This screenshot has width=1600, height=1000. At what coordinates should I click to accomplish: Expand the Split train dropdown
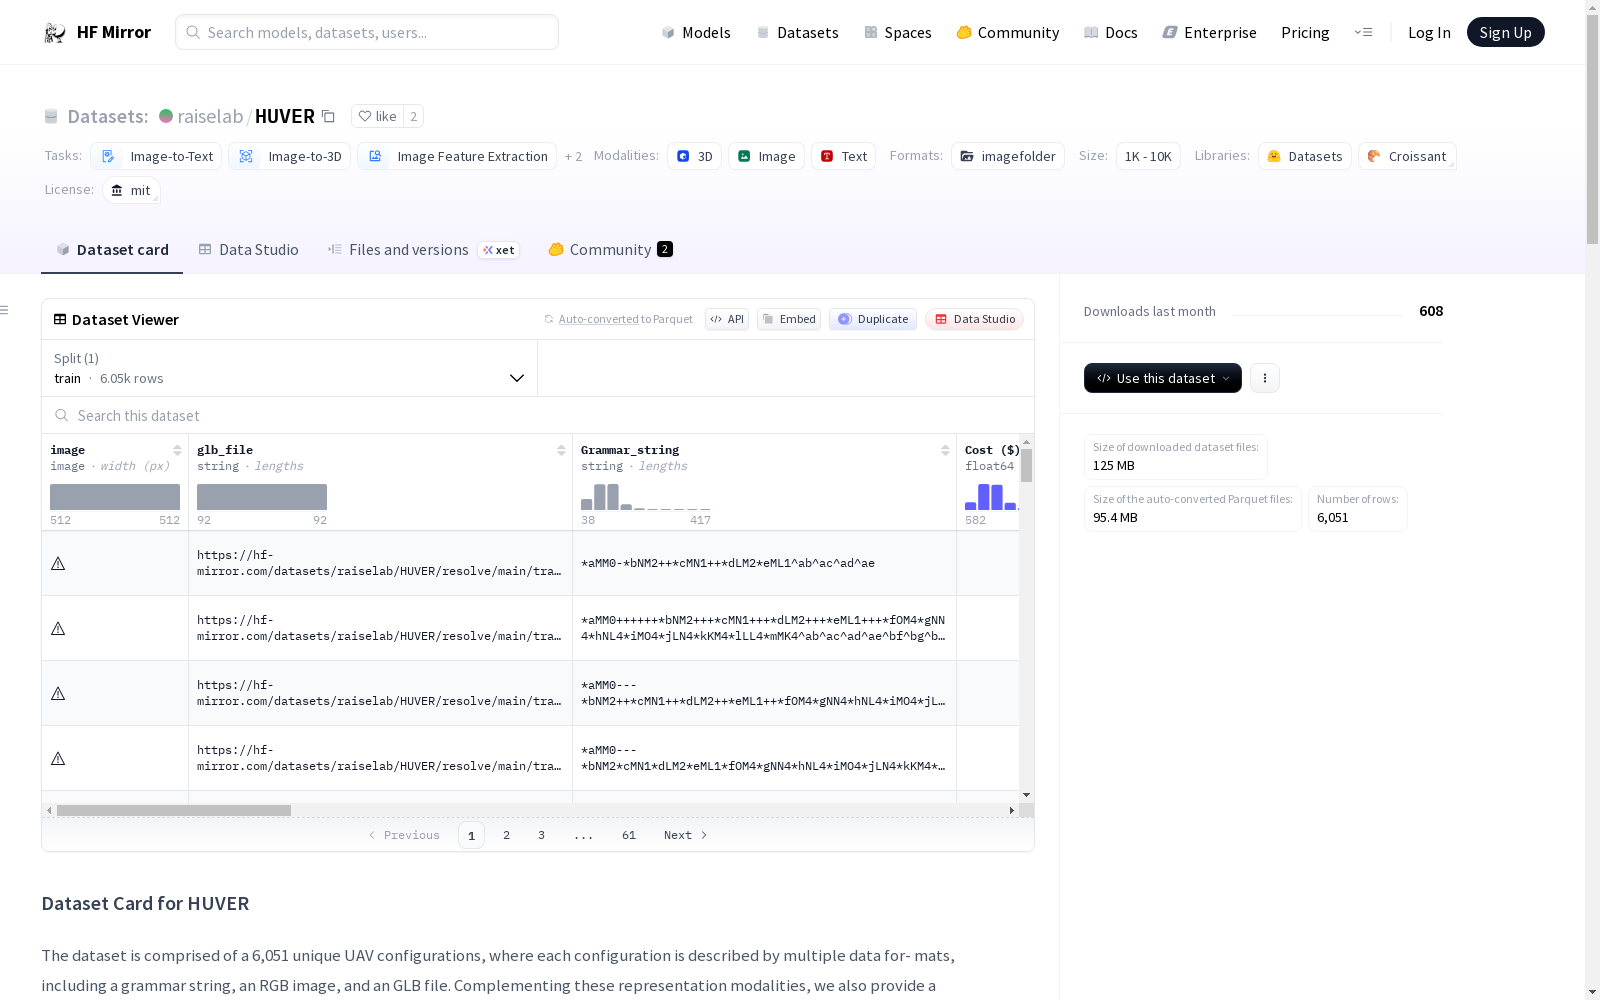(290, 368)
